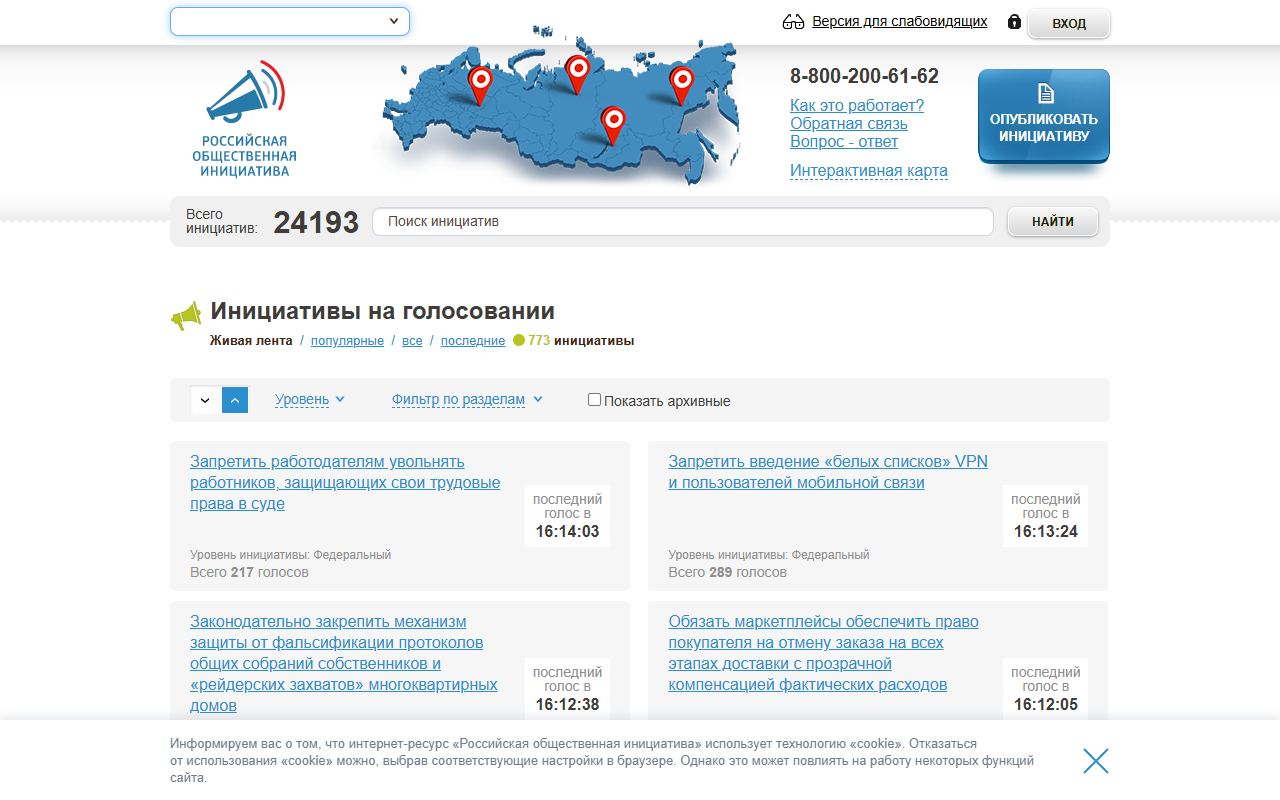This screenshot has width=1280, height=800.
Task: Open Версия для слабовидящих link
Action: click(900, 21)
